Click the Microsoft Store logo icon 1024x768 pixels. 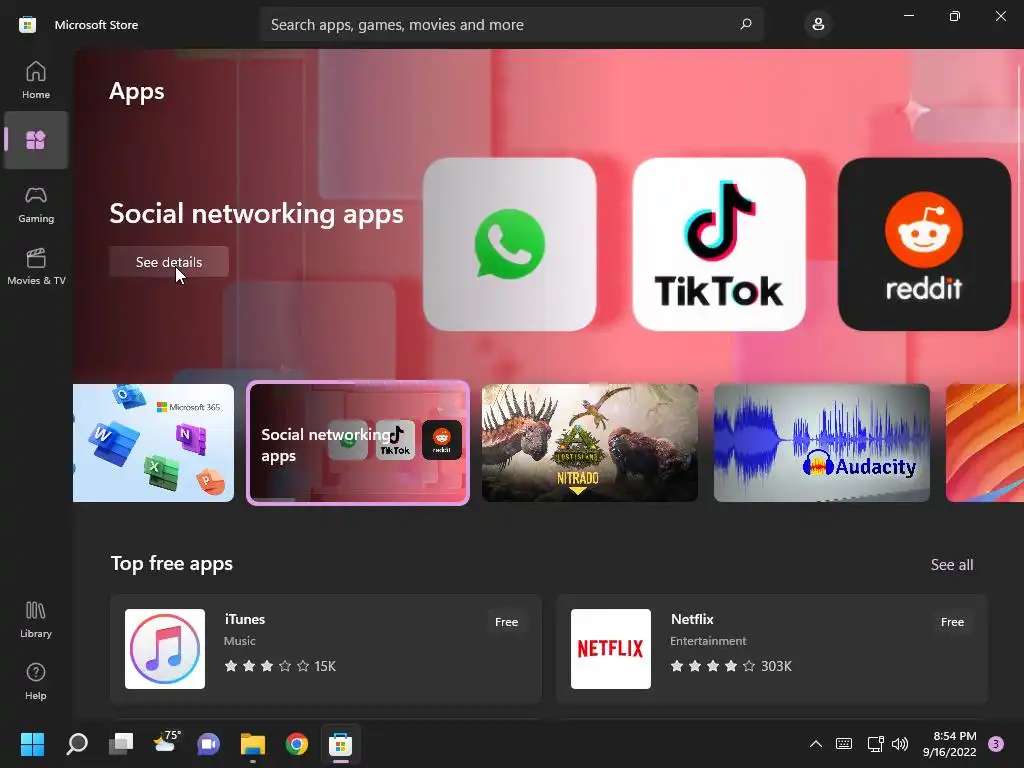pyautogui.click(x=27, y=25)
